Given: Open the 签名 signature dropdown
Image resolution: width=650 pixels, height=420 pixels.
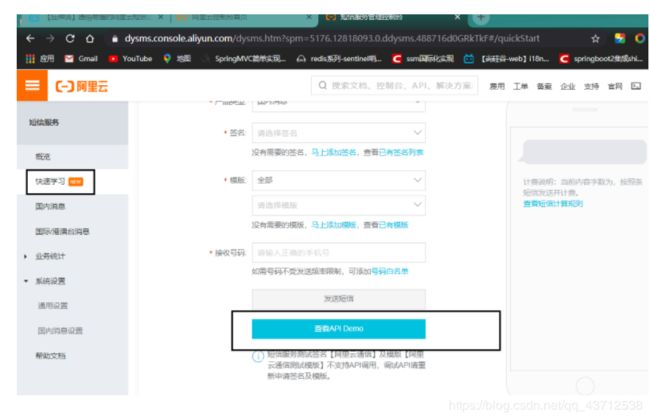Looking at the screenshot, I should coord(339,133).
